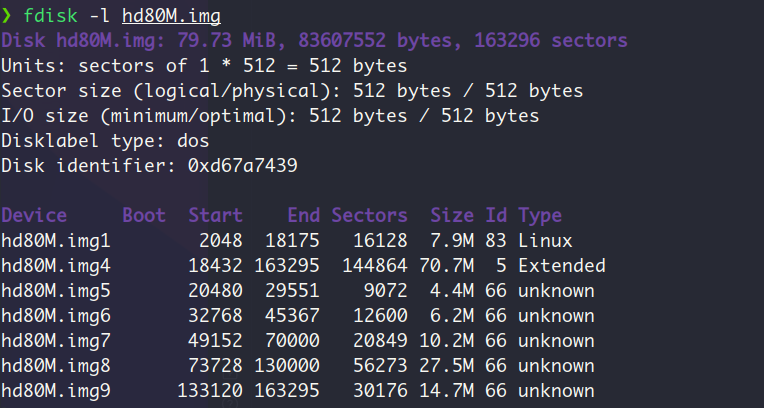The height and width of the screenshot is (408, 764).
Task: Click the Extended type label
Action: (x=562, y=266)
